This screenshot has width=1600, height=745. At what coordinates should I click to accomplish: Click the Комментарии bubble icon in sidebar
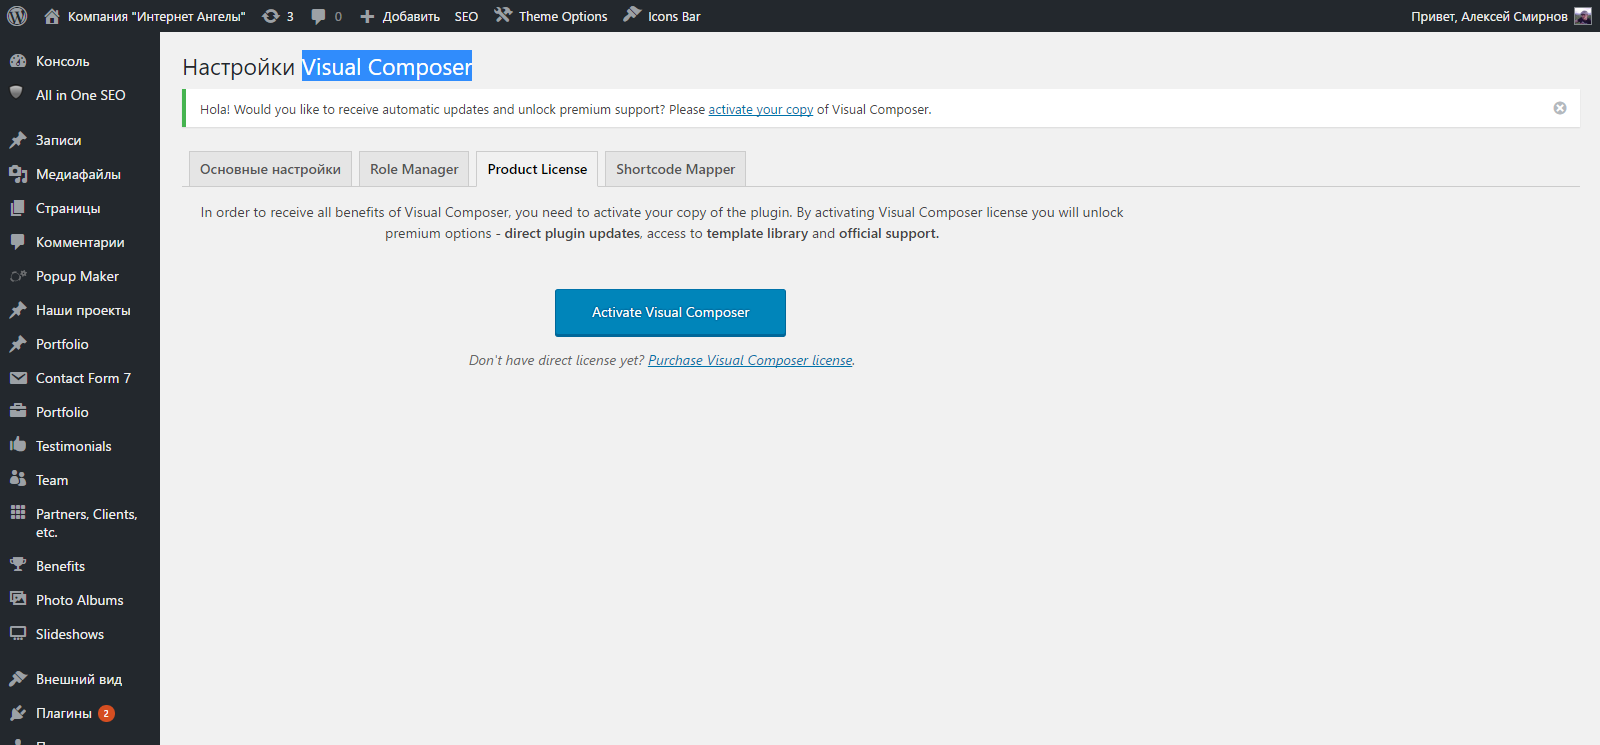[18, 242]
